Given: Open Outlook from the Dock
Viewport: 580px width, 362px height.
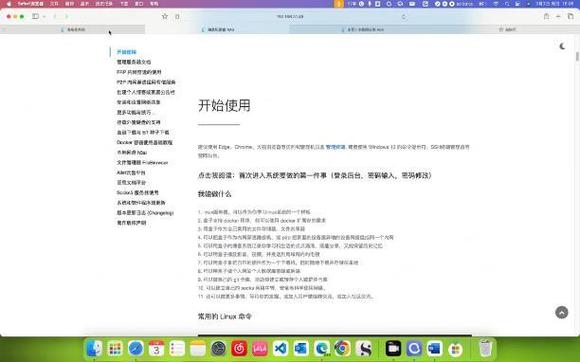Looking at the screenshot, I should pos(301,348).
